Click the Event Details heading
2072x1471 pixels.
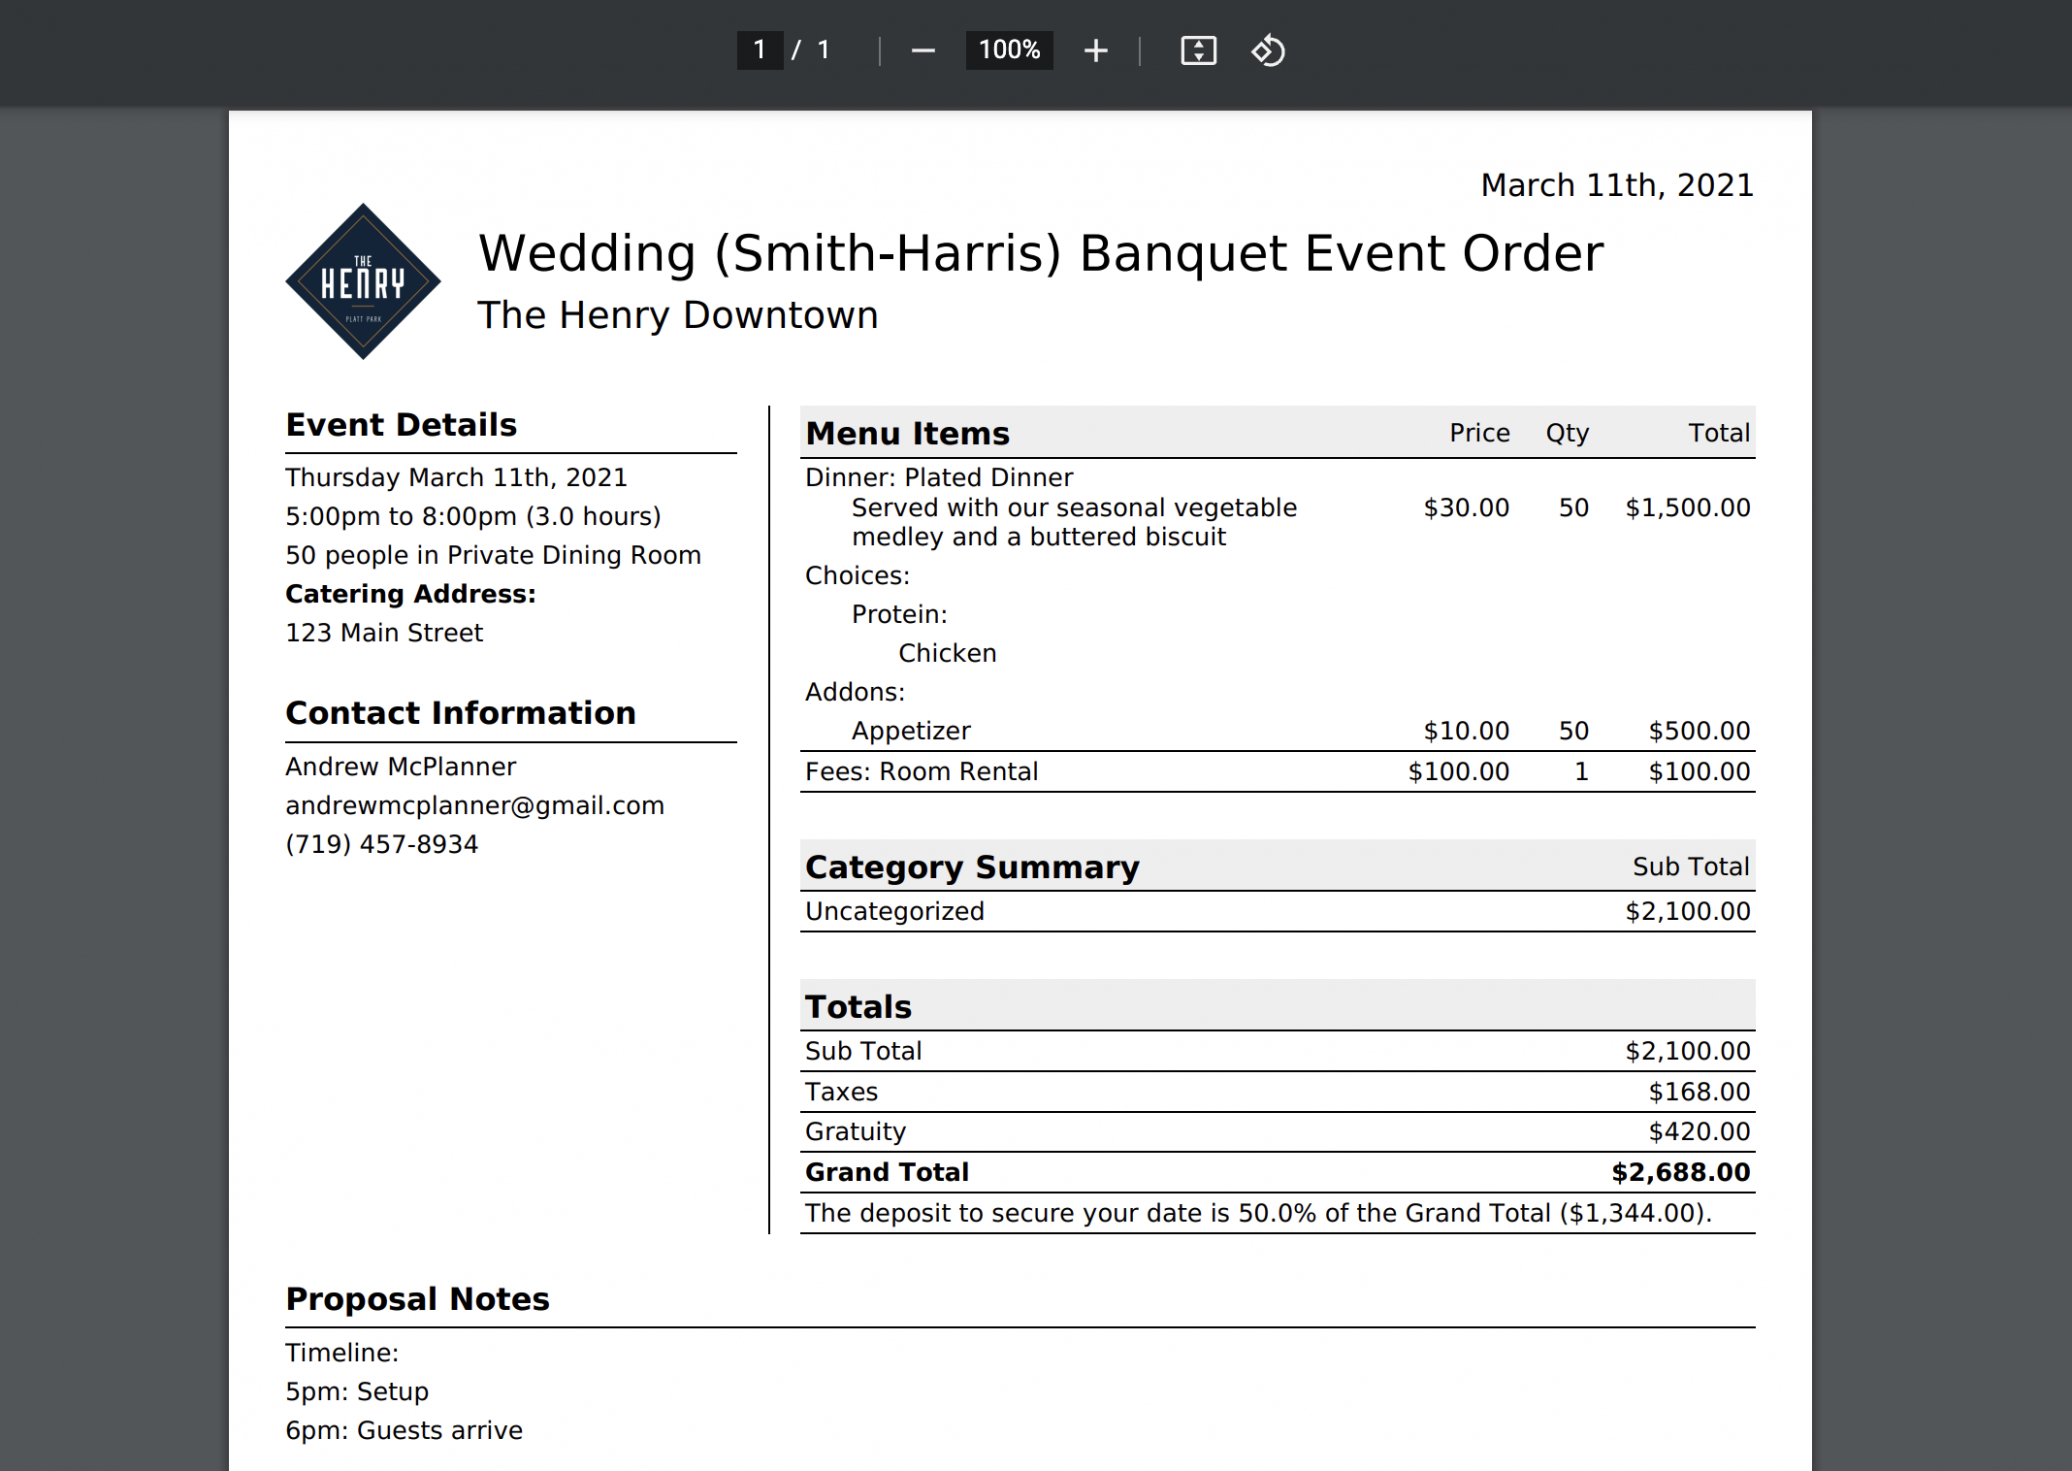[401, 425]
